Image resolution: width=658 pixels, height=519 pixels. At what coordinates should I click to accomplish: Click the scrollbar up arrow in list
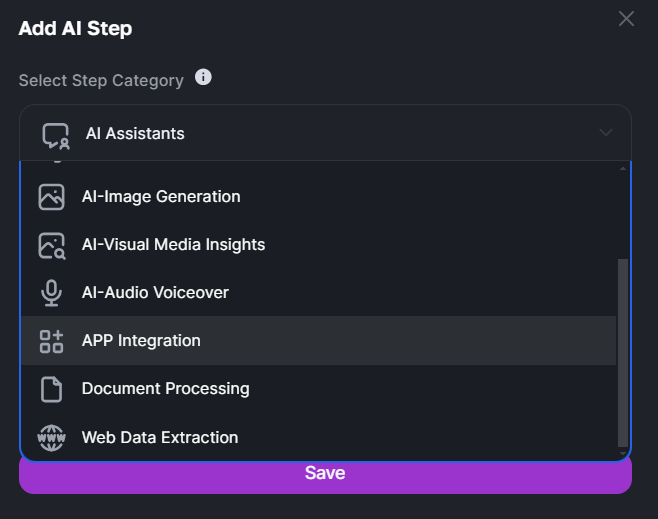coord(623,169)
